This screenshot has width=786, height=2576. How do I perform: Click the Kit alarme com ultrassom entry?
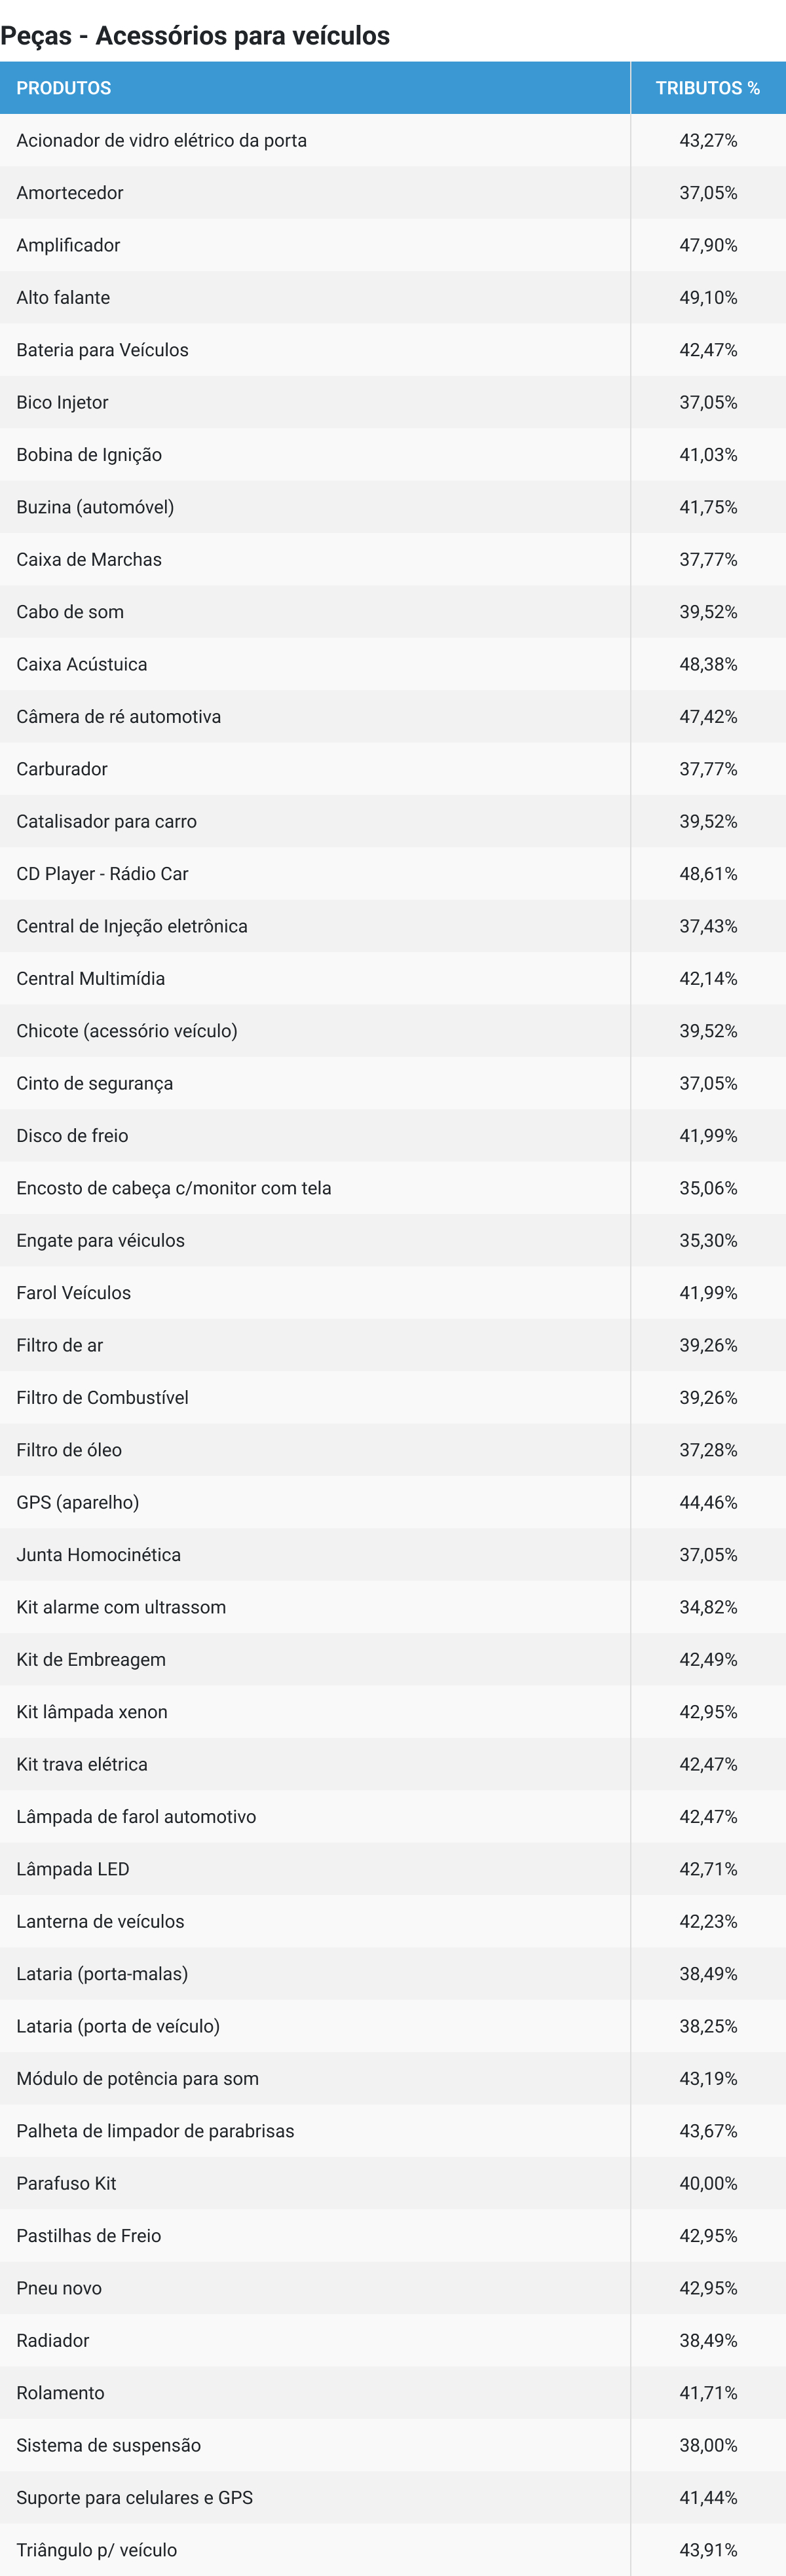(121, 1607)
